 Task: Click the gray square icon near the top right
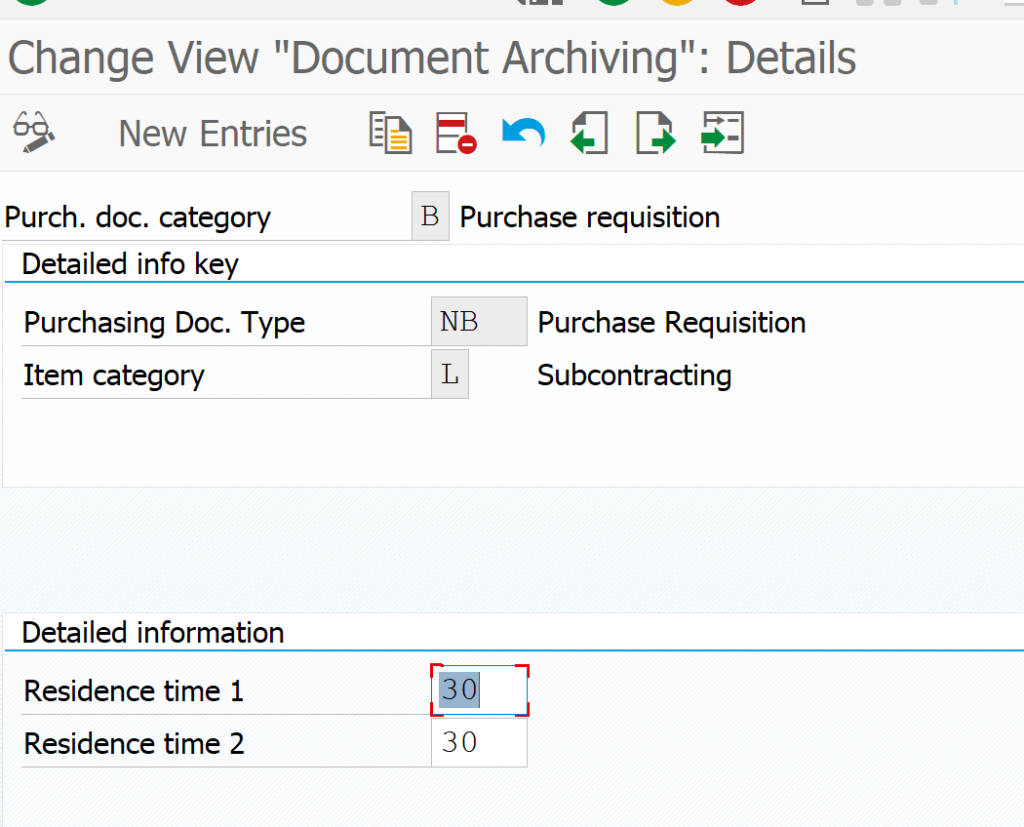pyautogui.click(x=813, y=3)
